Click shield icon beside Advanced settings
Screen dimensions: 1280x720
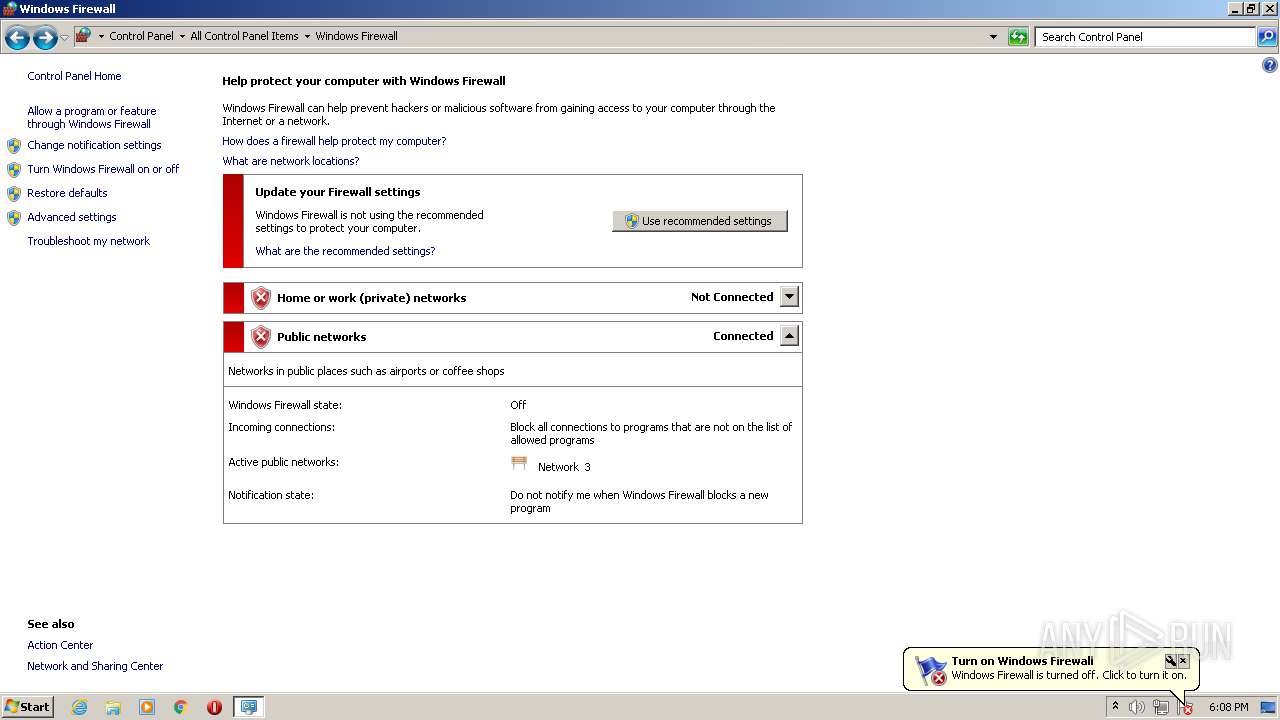14,218
